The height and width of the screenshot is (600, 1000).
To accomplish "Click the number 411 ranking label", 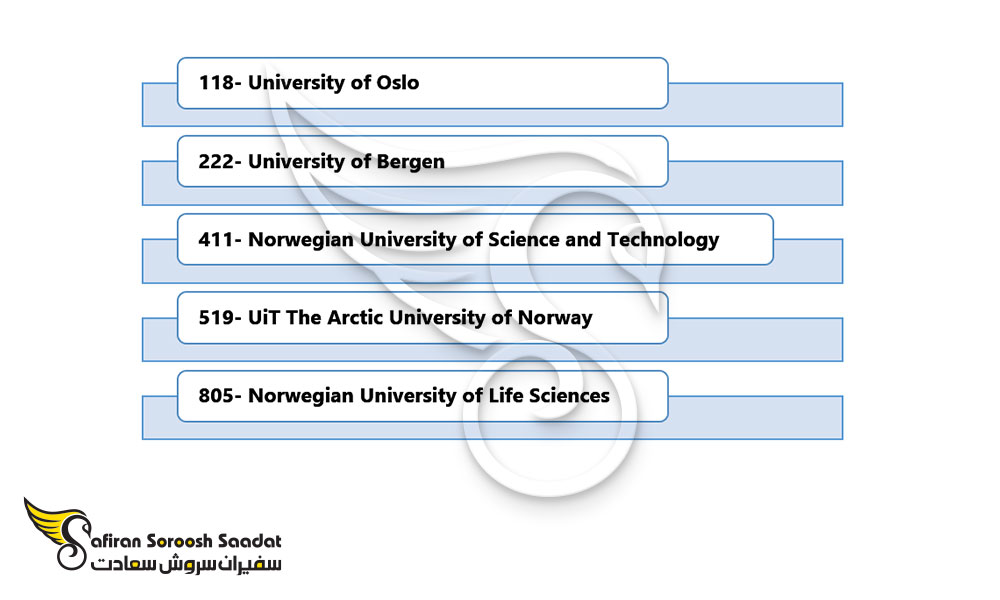I will point(216,239).
